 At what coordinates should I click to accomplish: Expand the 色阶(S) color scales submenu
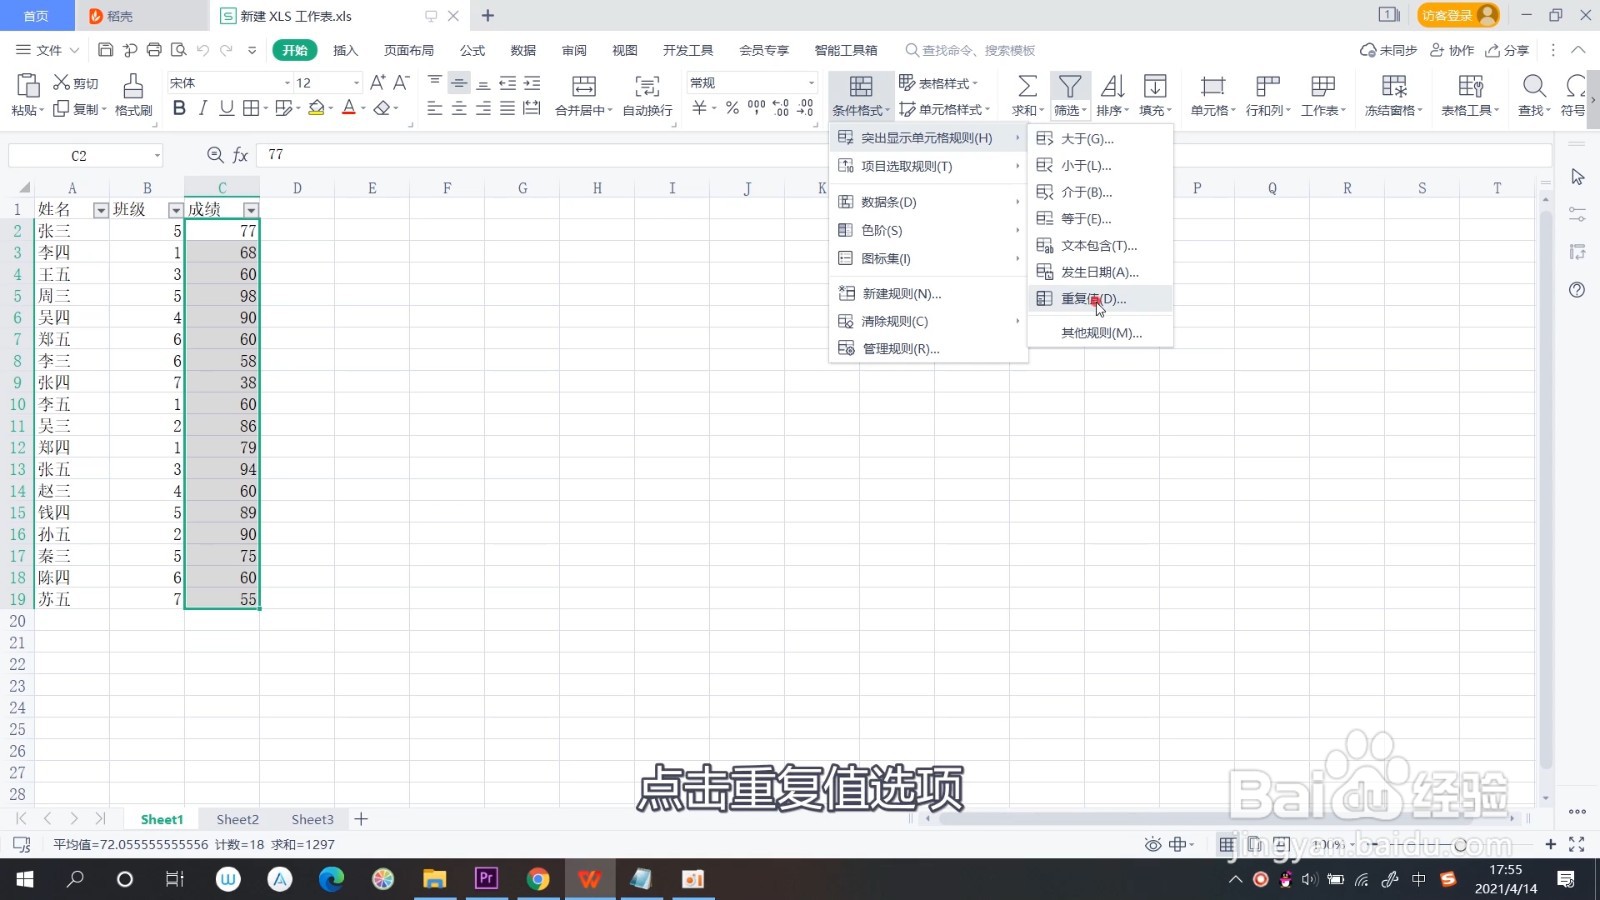point(928,230)
